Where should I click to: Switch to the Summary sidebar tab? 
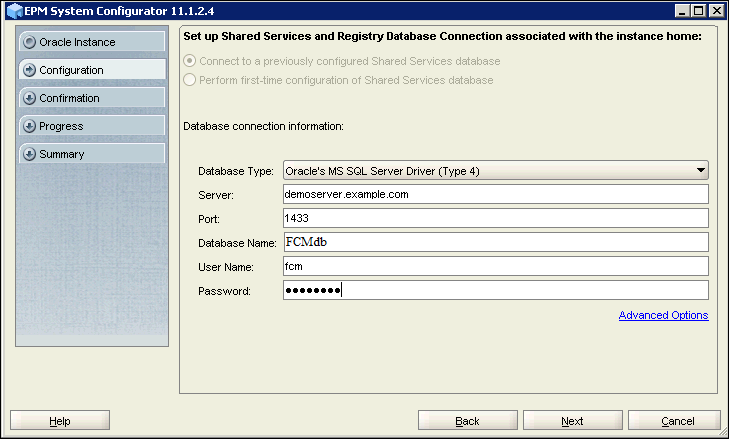point(90,155)
